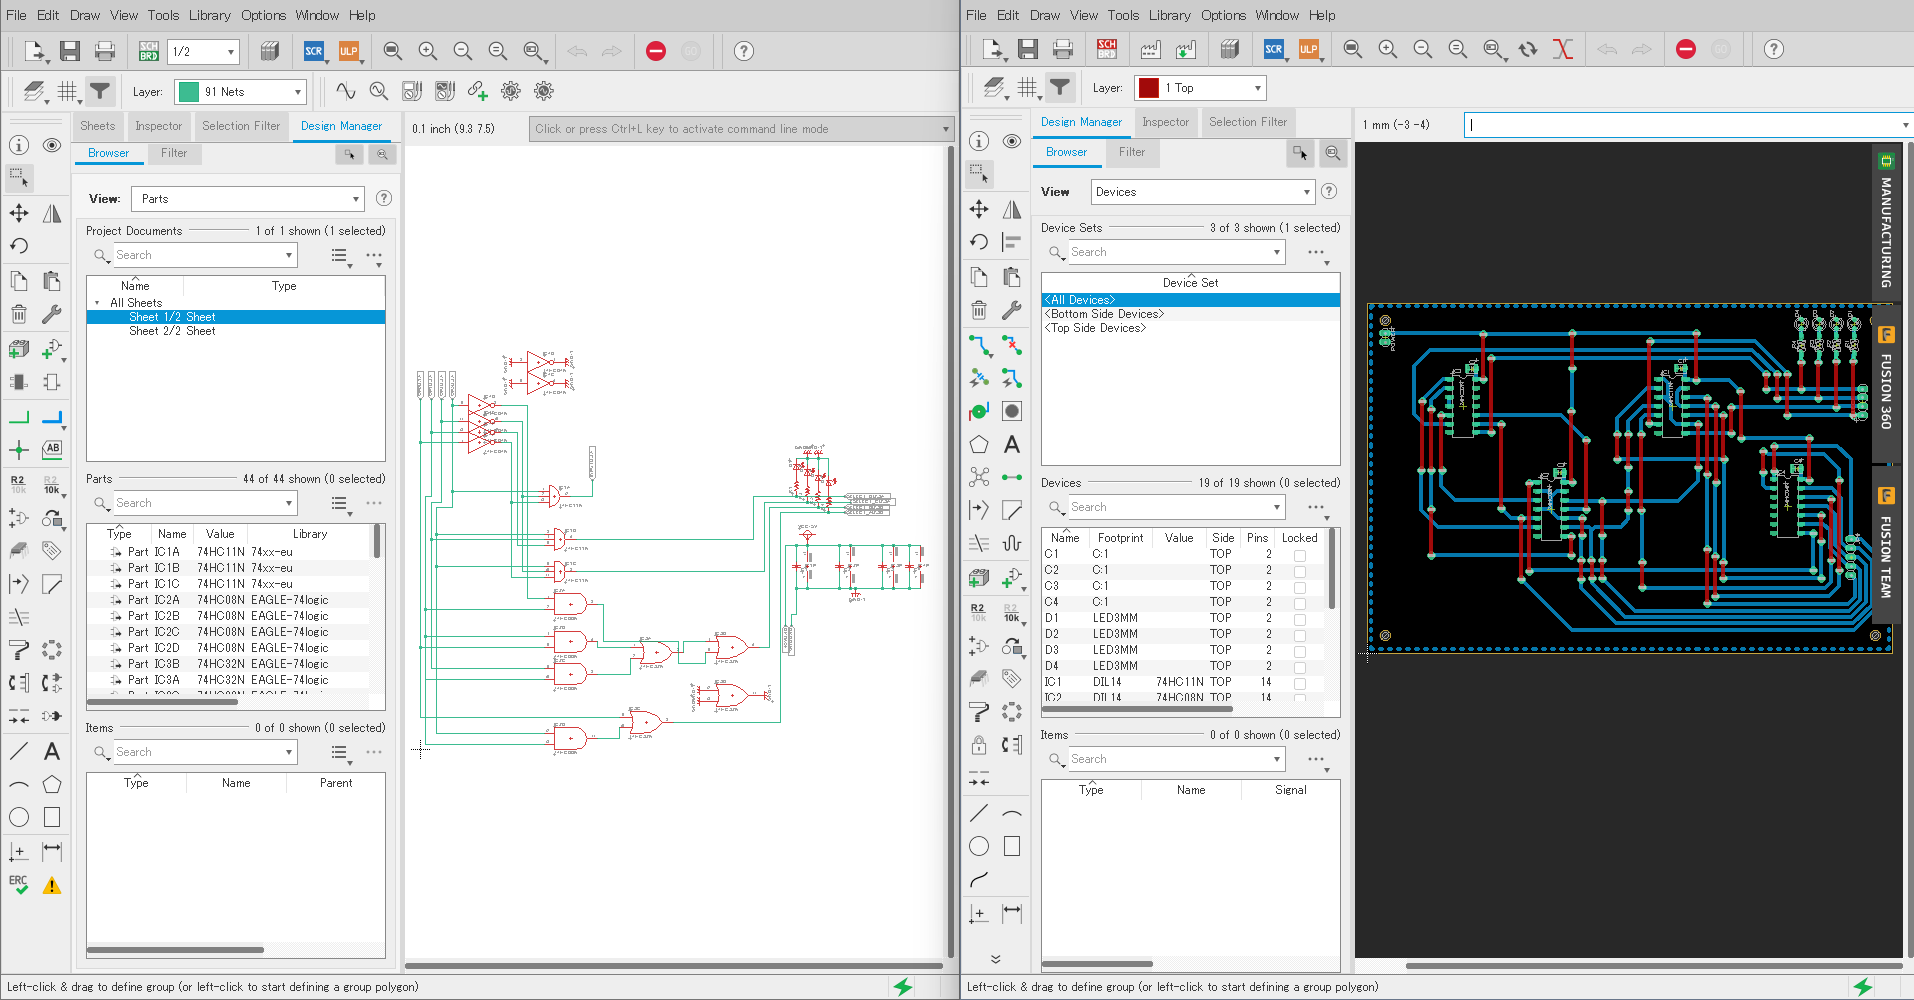1914x1000 pixels.
Task: Click the Delete trash icon in schematic sidebar
Action: [19, 314]
